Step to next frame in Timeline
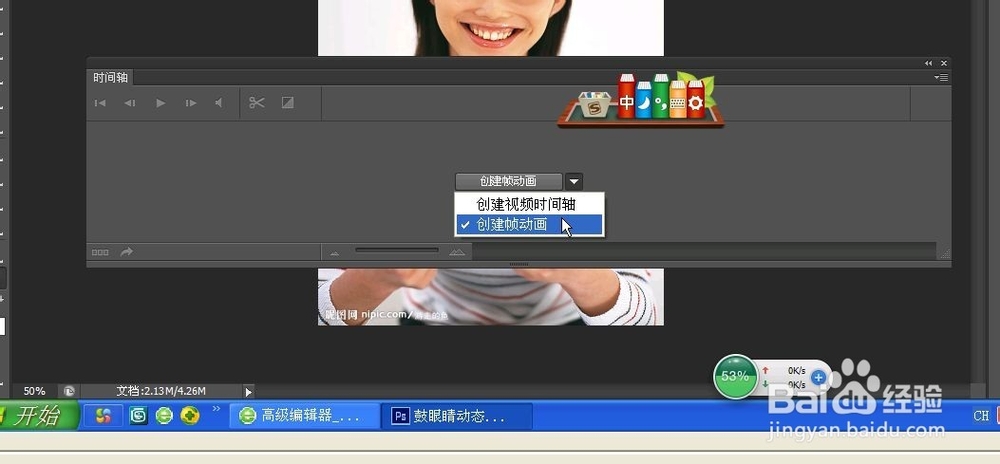This screenshot has width=1000, height=464. 191,103
